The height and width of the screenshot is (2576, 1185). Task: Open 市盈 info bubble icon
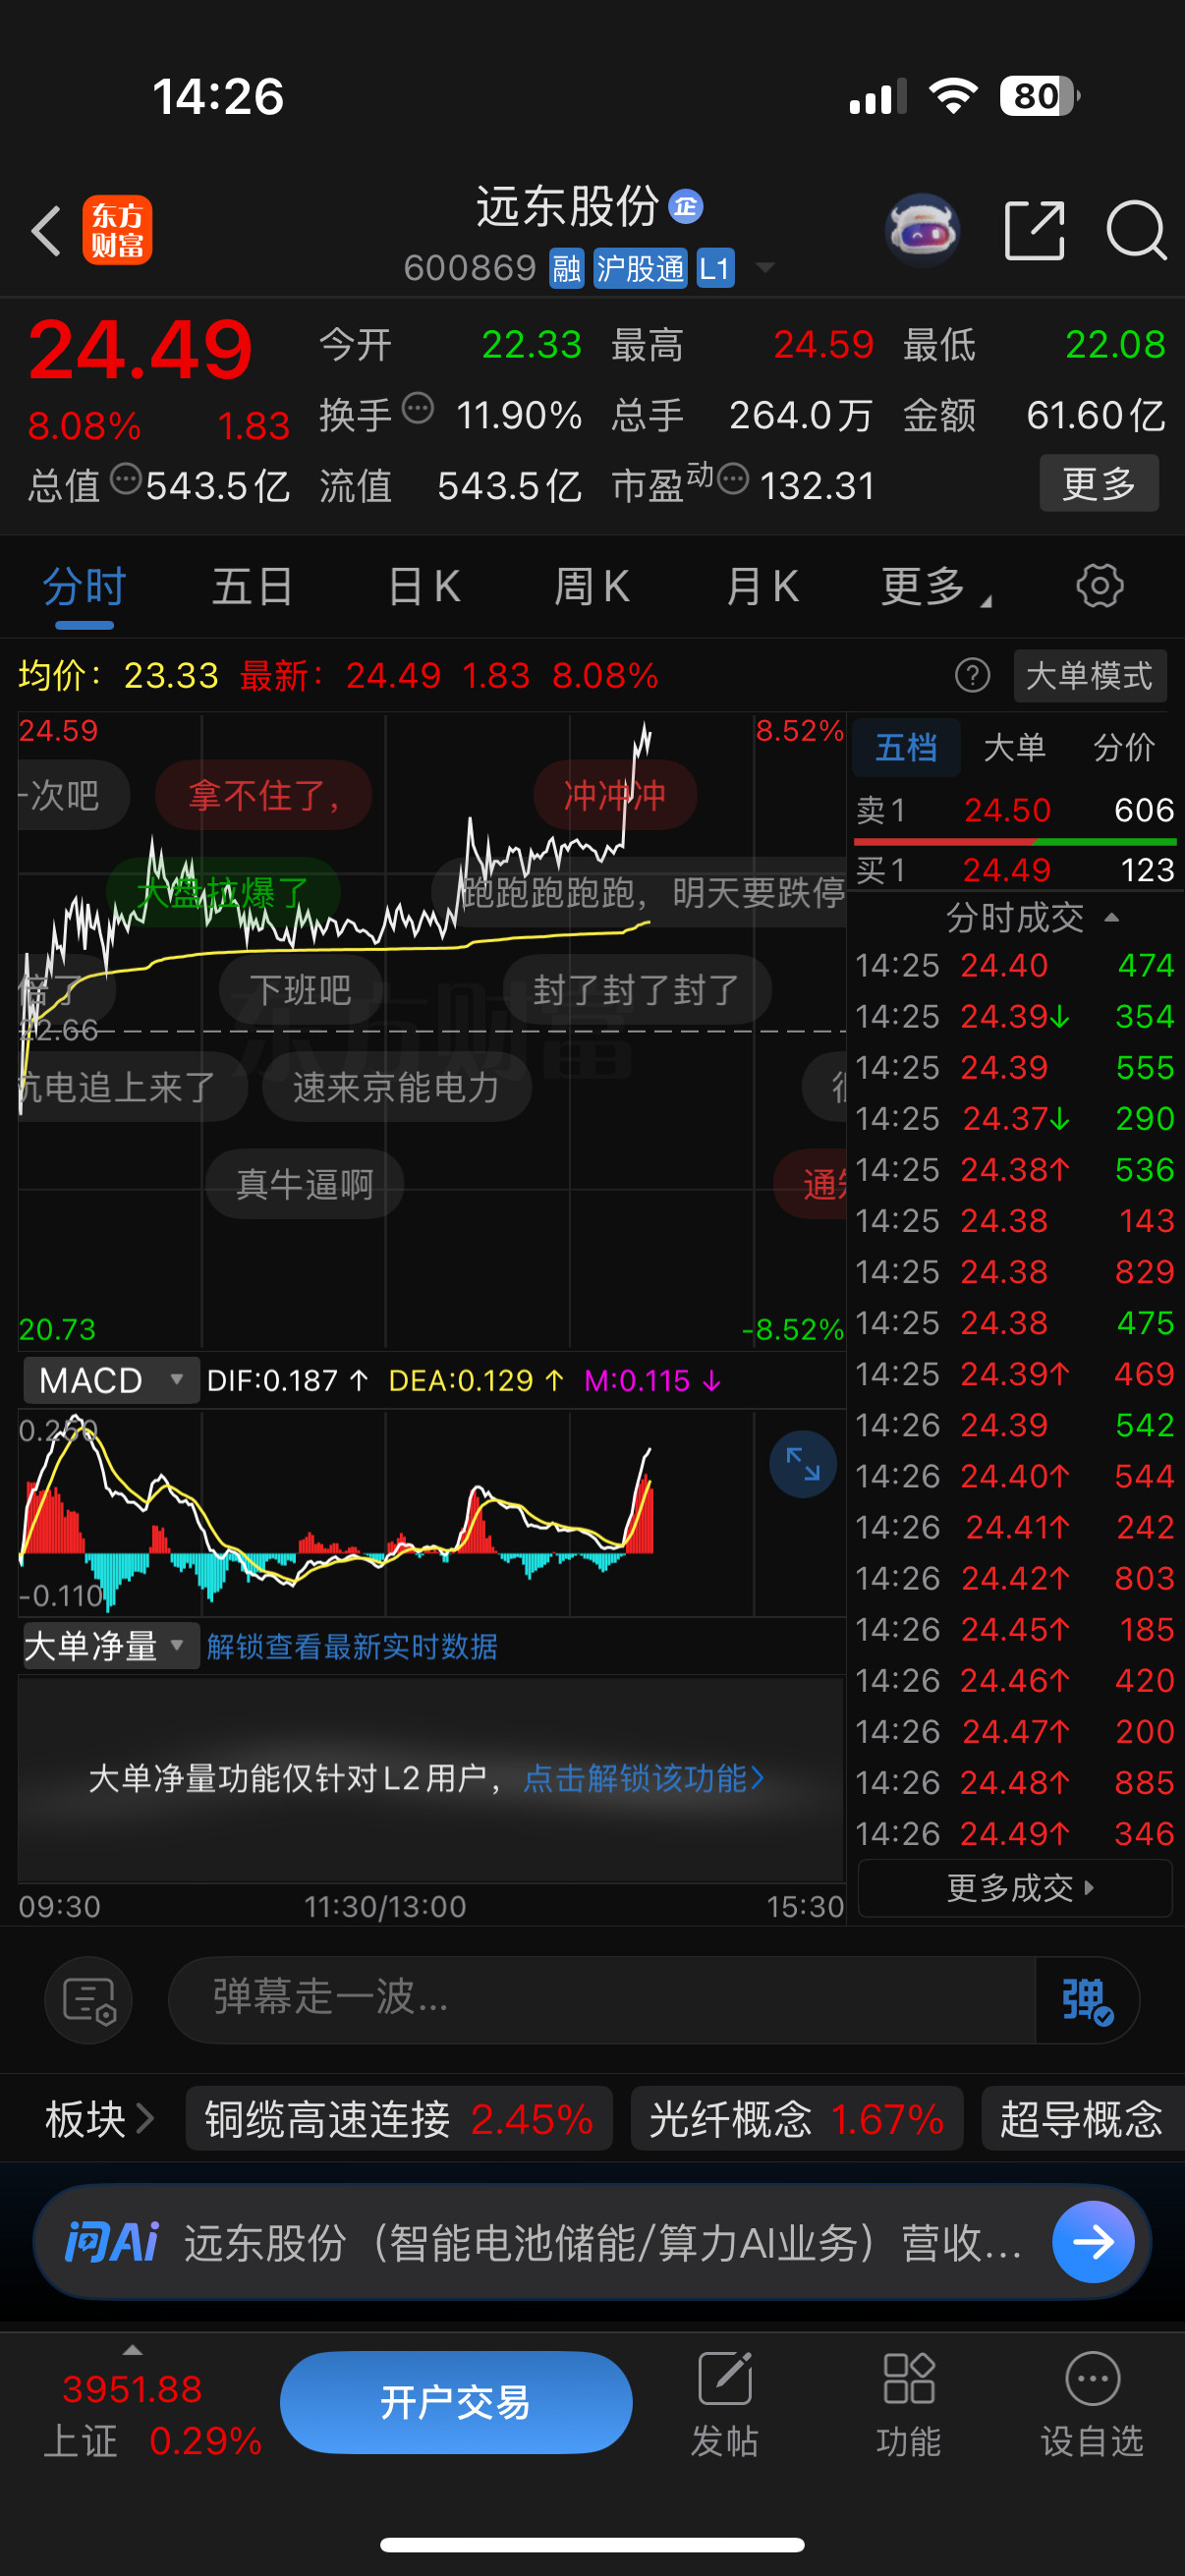point(733,479)
